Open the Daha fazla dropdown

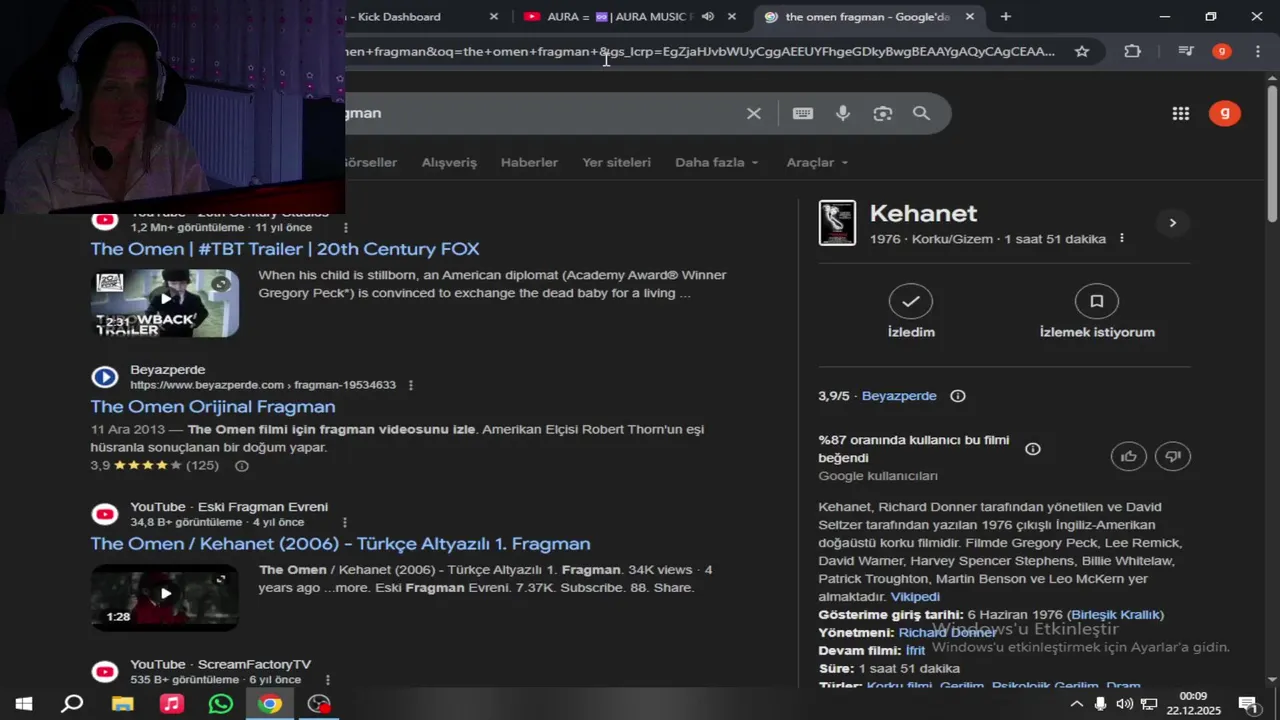716,162
